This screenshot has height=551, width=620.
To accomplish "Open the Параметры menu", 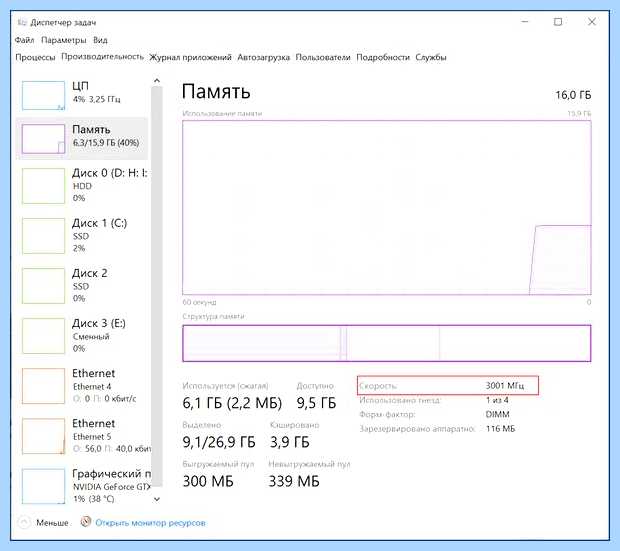I will 64,40.
